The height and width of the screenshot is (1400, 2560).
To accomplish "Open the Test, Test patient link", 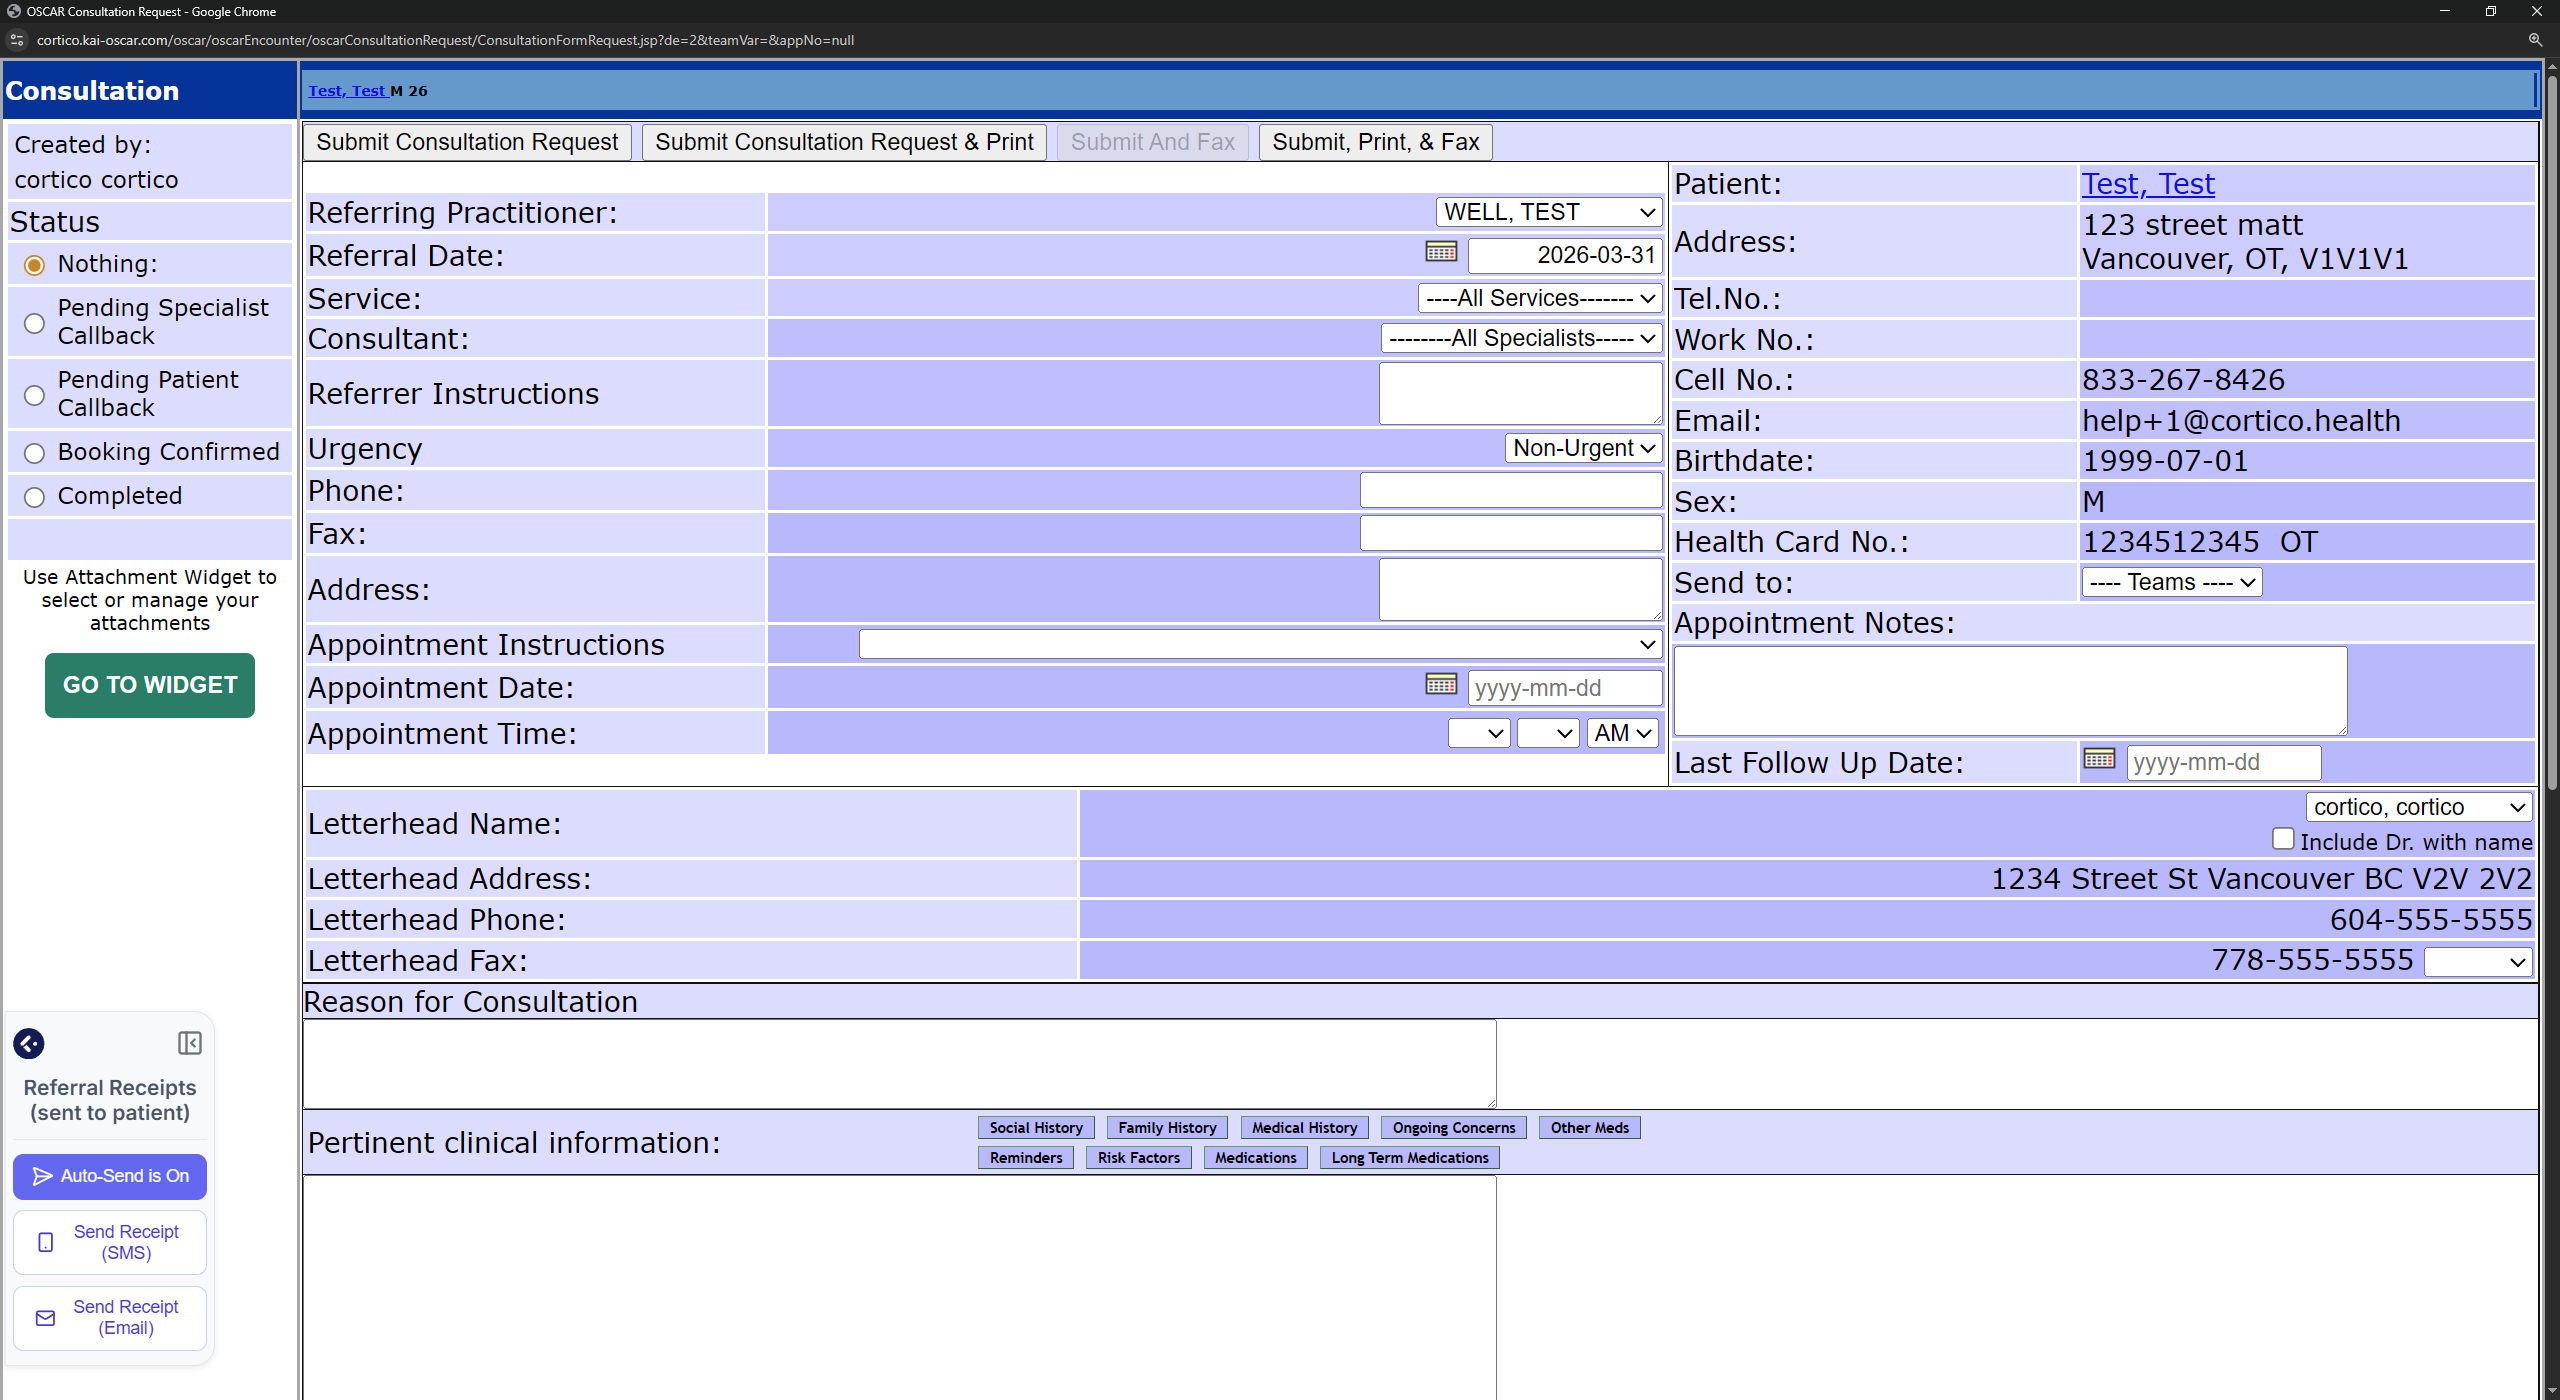I will coord(2147,184).
